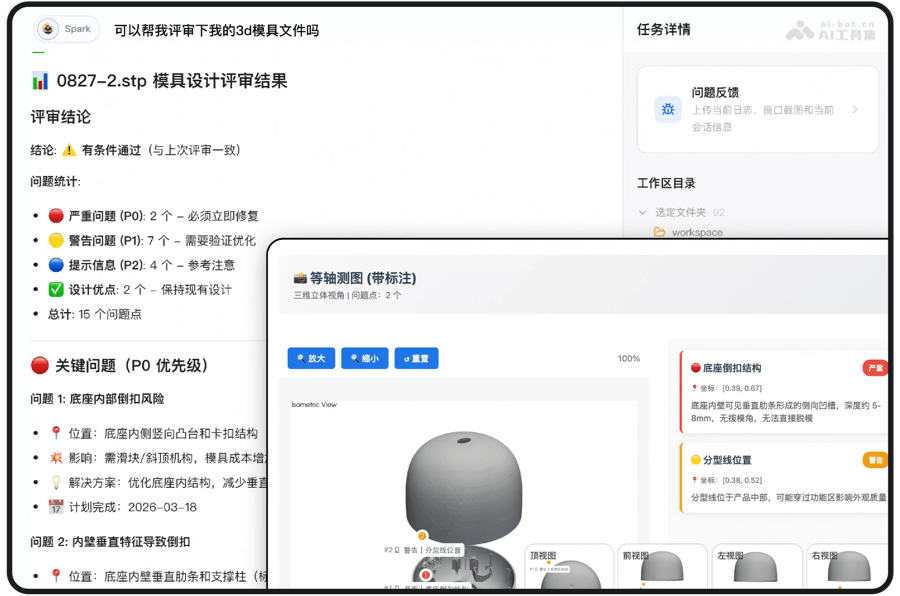Click the Spark avatar icon
This screenshot has height=596, width=900.
coord(49,30)
